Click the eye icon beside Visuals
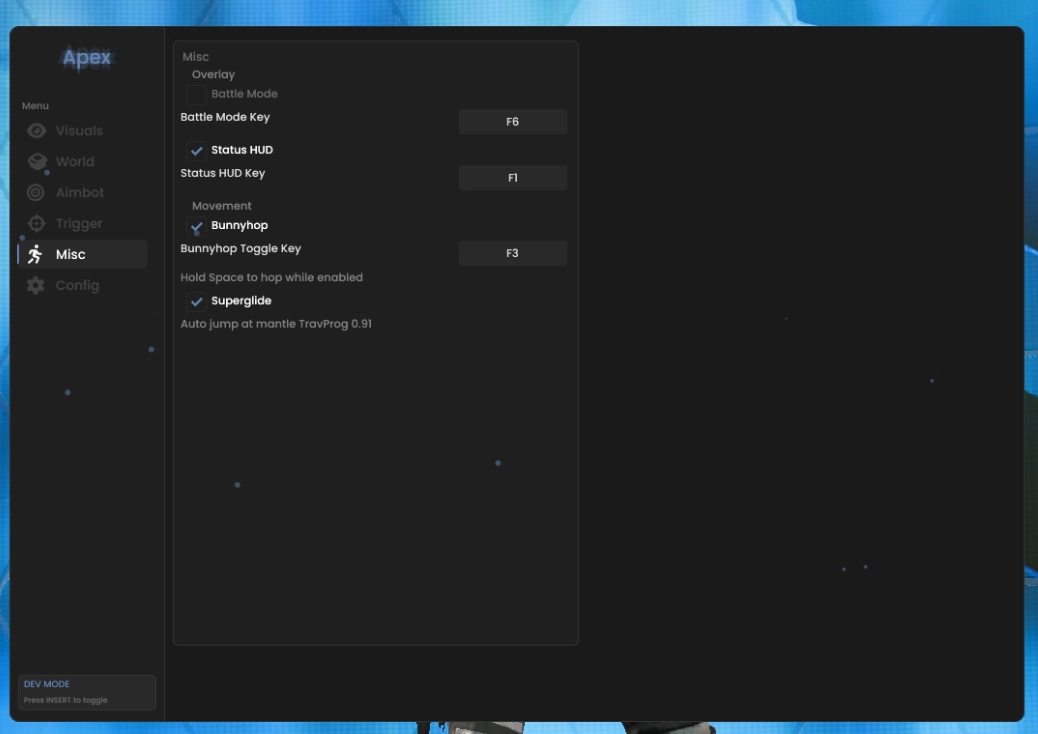Image resolution: width=1038 pixels, height=734 pixels. [36, 130]
